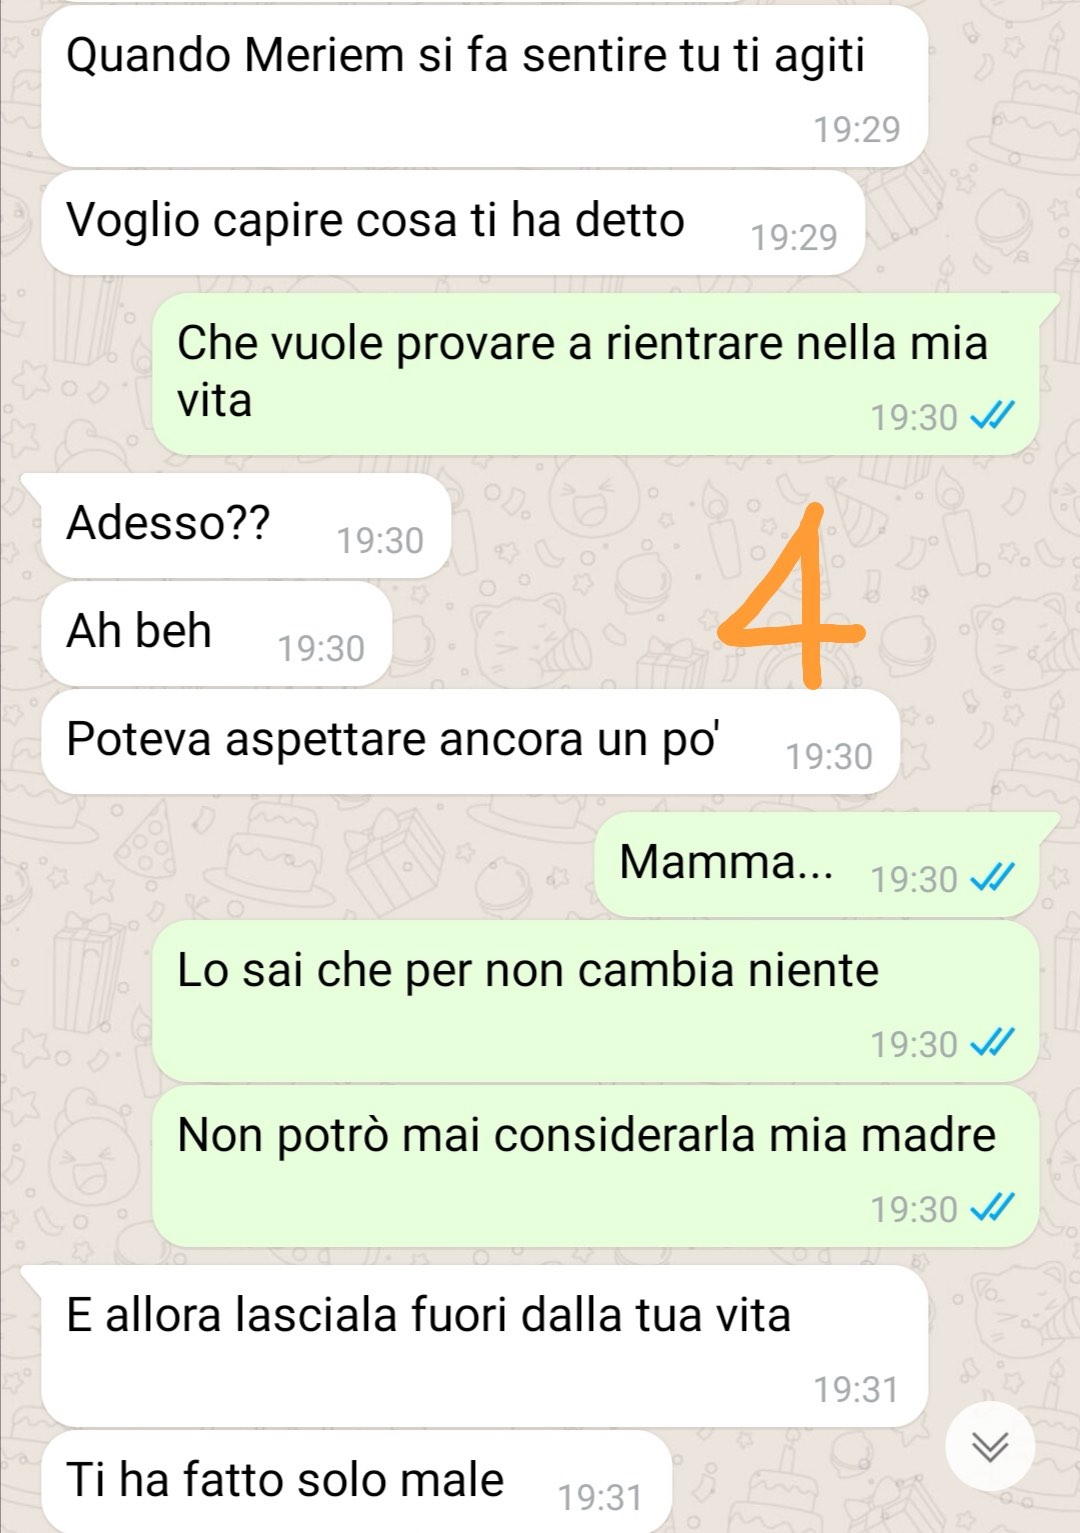This screenshot has width=1080, height=1533.
Task: Tap the 19:31 timestamp under 'E allora lasciala'
Action: pyautogui.click(x=856, y=1389)
